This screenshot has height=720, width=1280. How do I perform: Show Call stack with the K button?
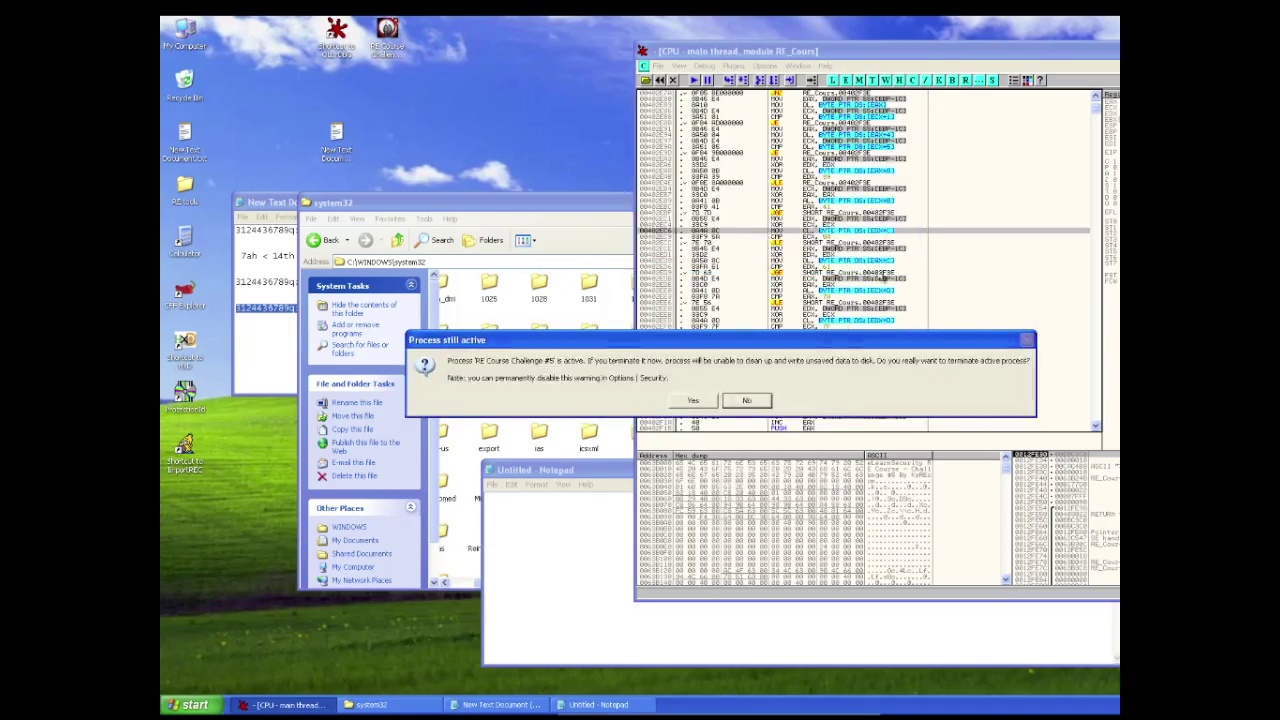[939, 80]
